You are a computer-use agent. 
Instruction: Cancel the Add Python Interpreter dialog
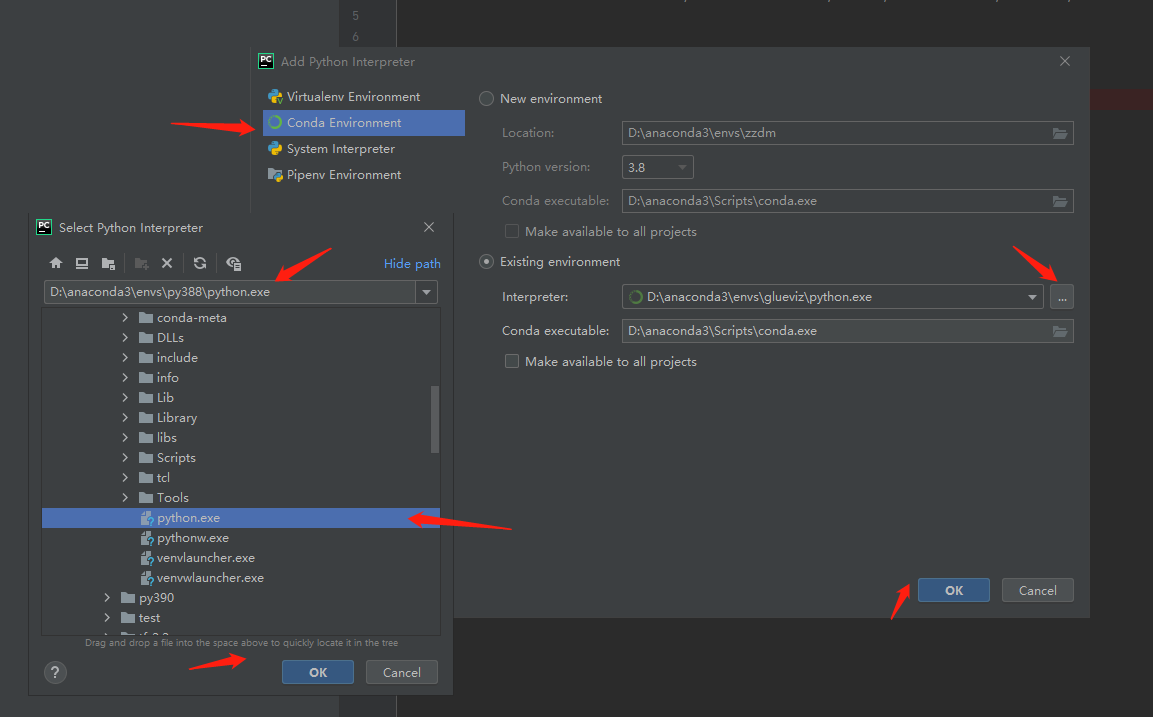(x=1038, y=591)
